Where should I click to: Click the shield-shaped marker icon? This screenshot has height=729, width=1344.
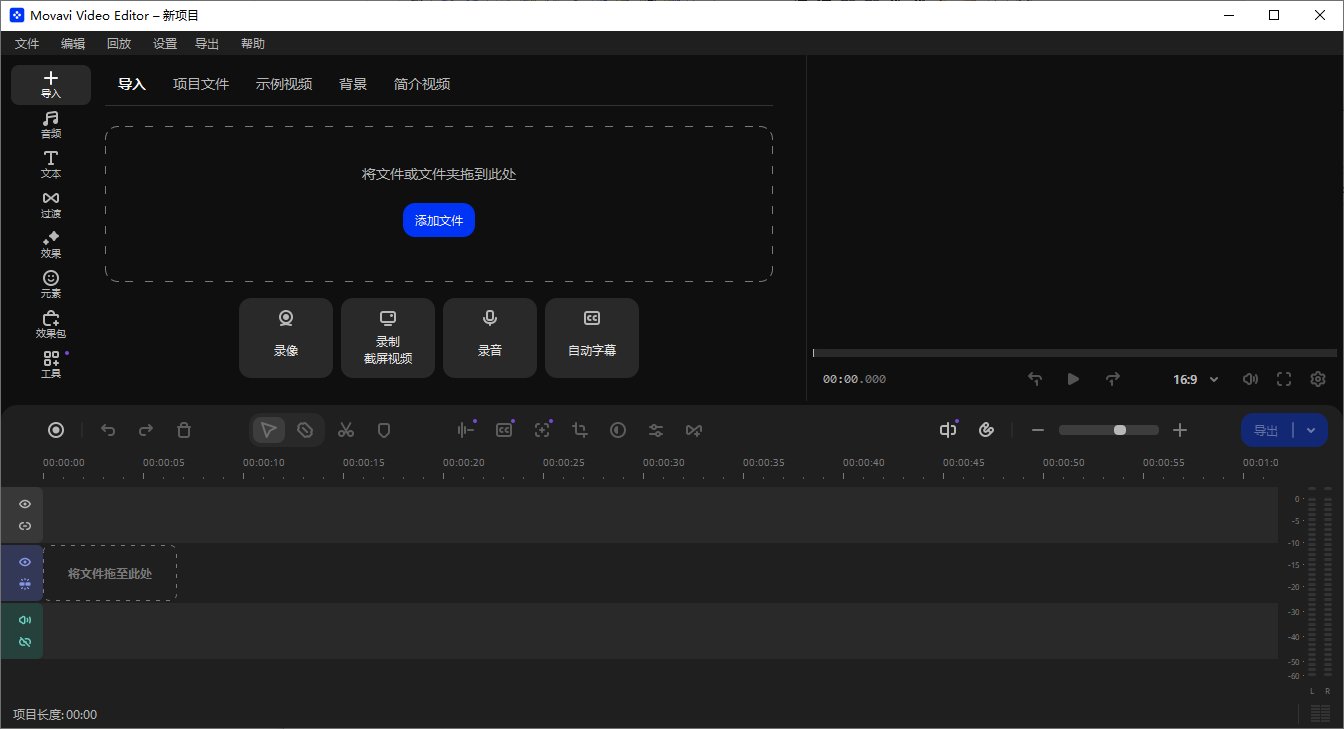(383, 430)
